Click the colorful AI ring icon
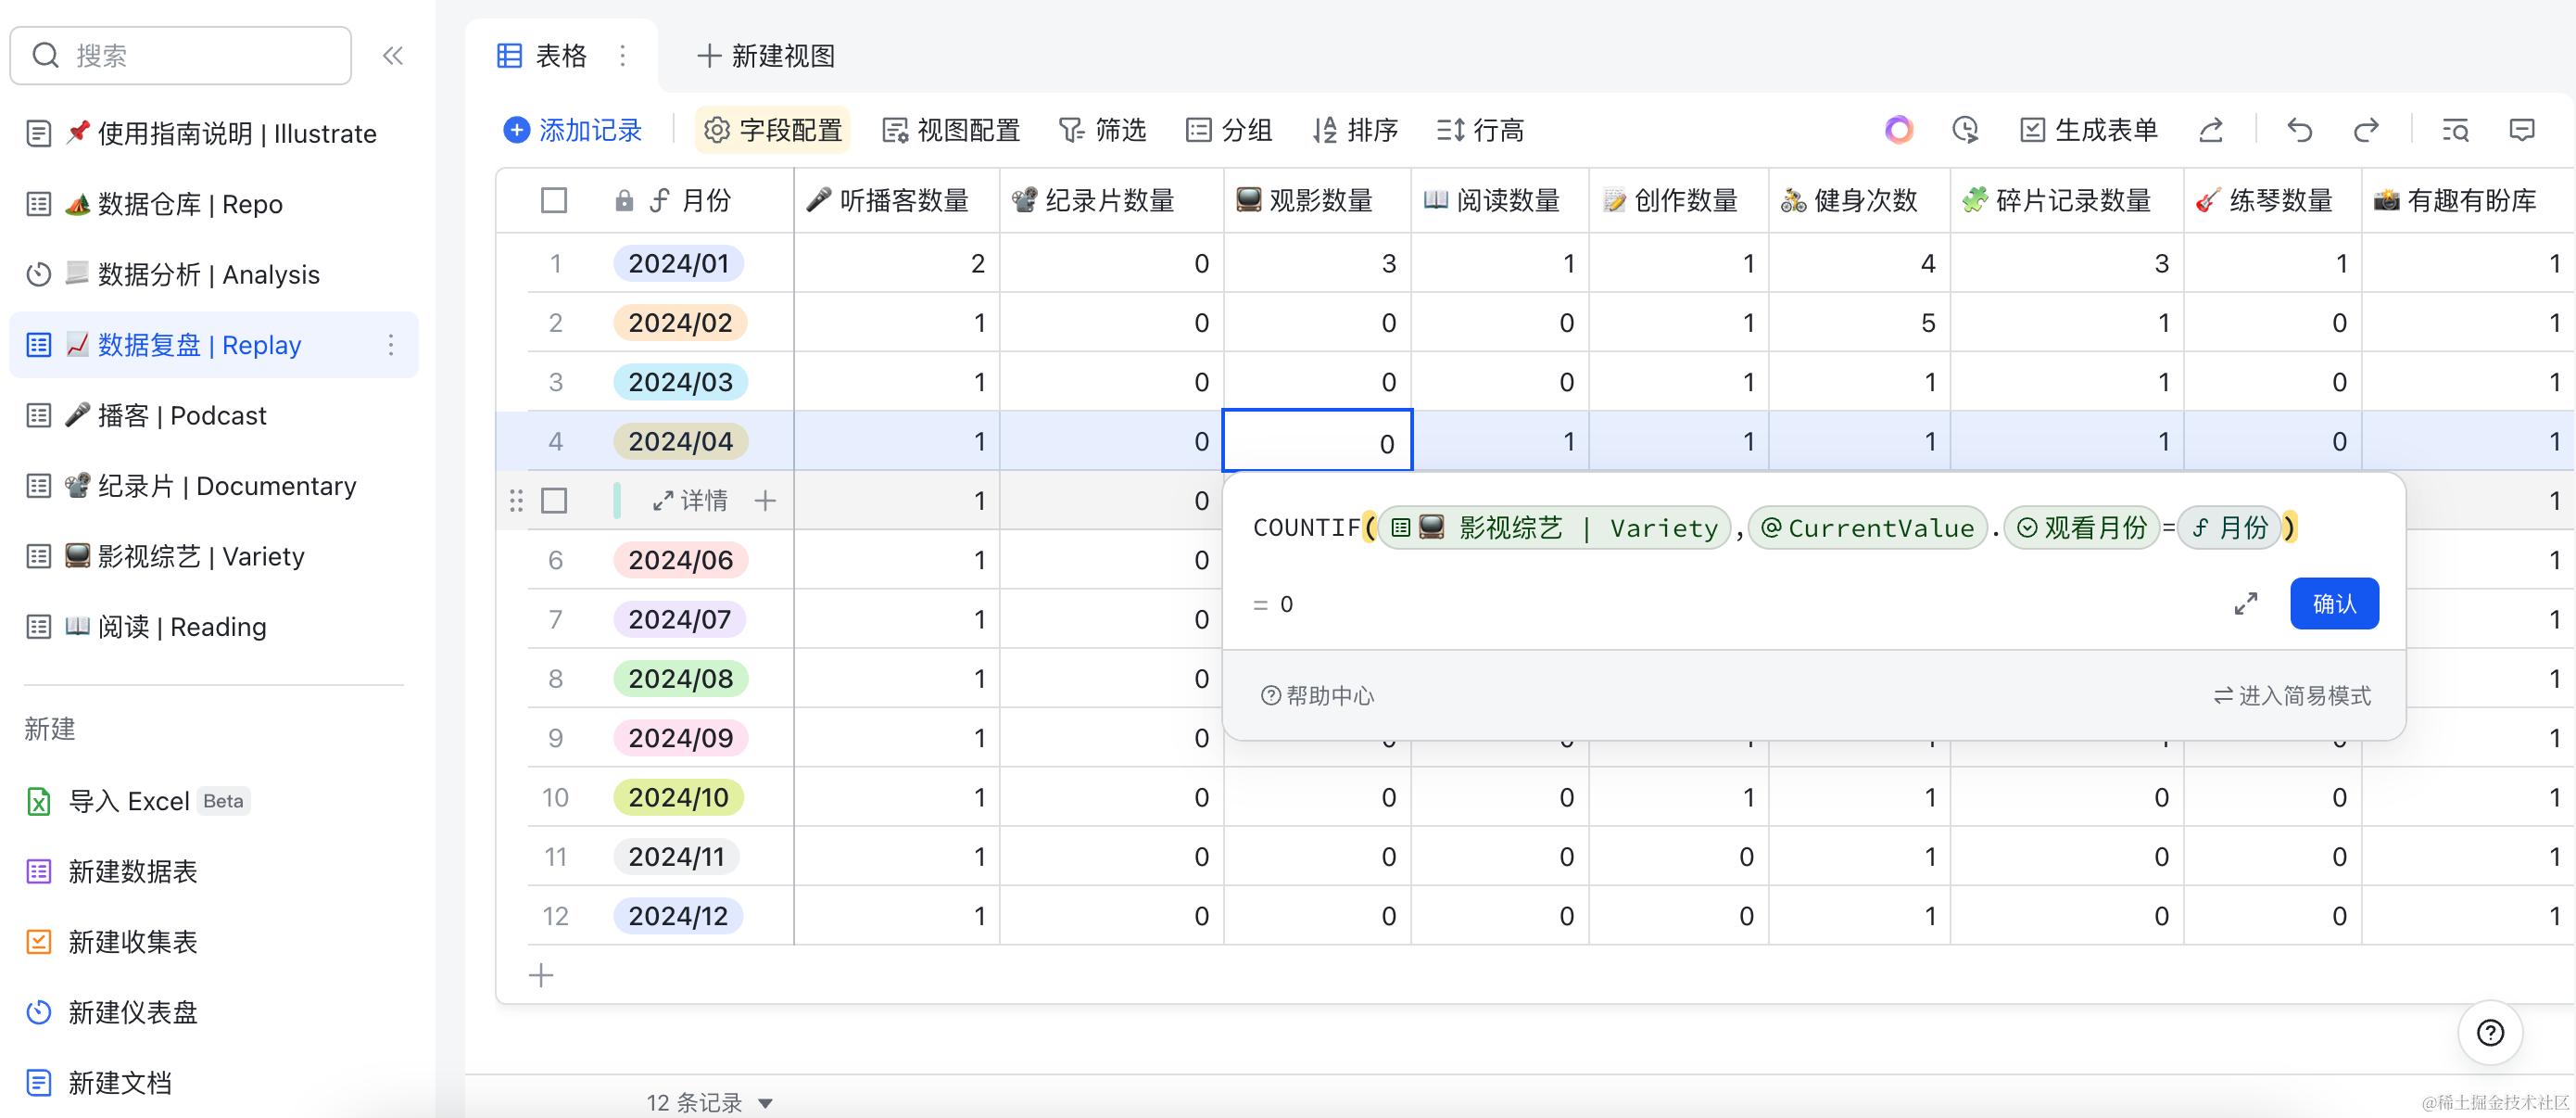Screen dimensions: 2576x1118 [1898, 130]
